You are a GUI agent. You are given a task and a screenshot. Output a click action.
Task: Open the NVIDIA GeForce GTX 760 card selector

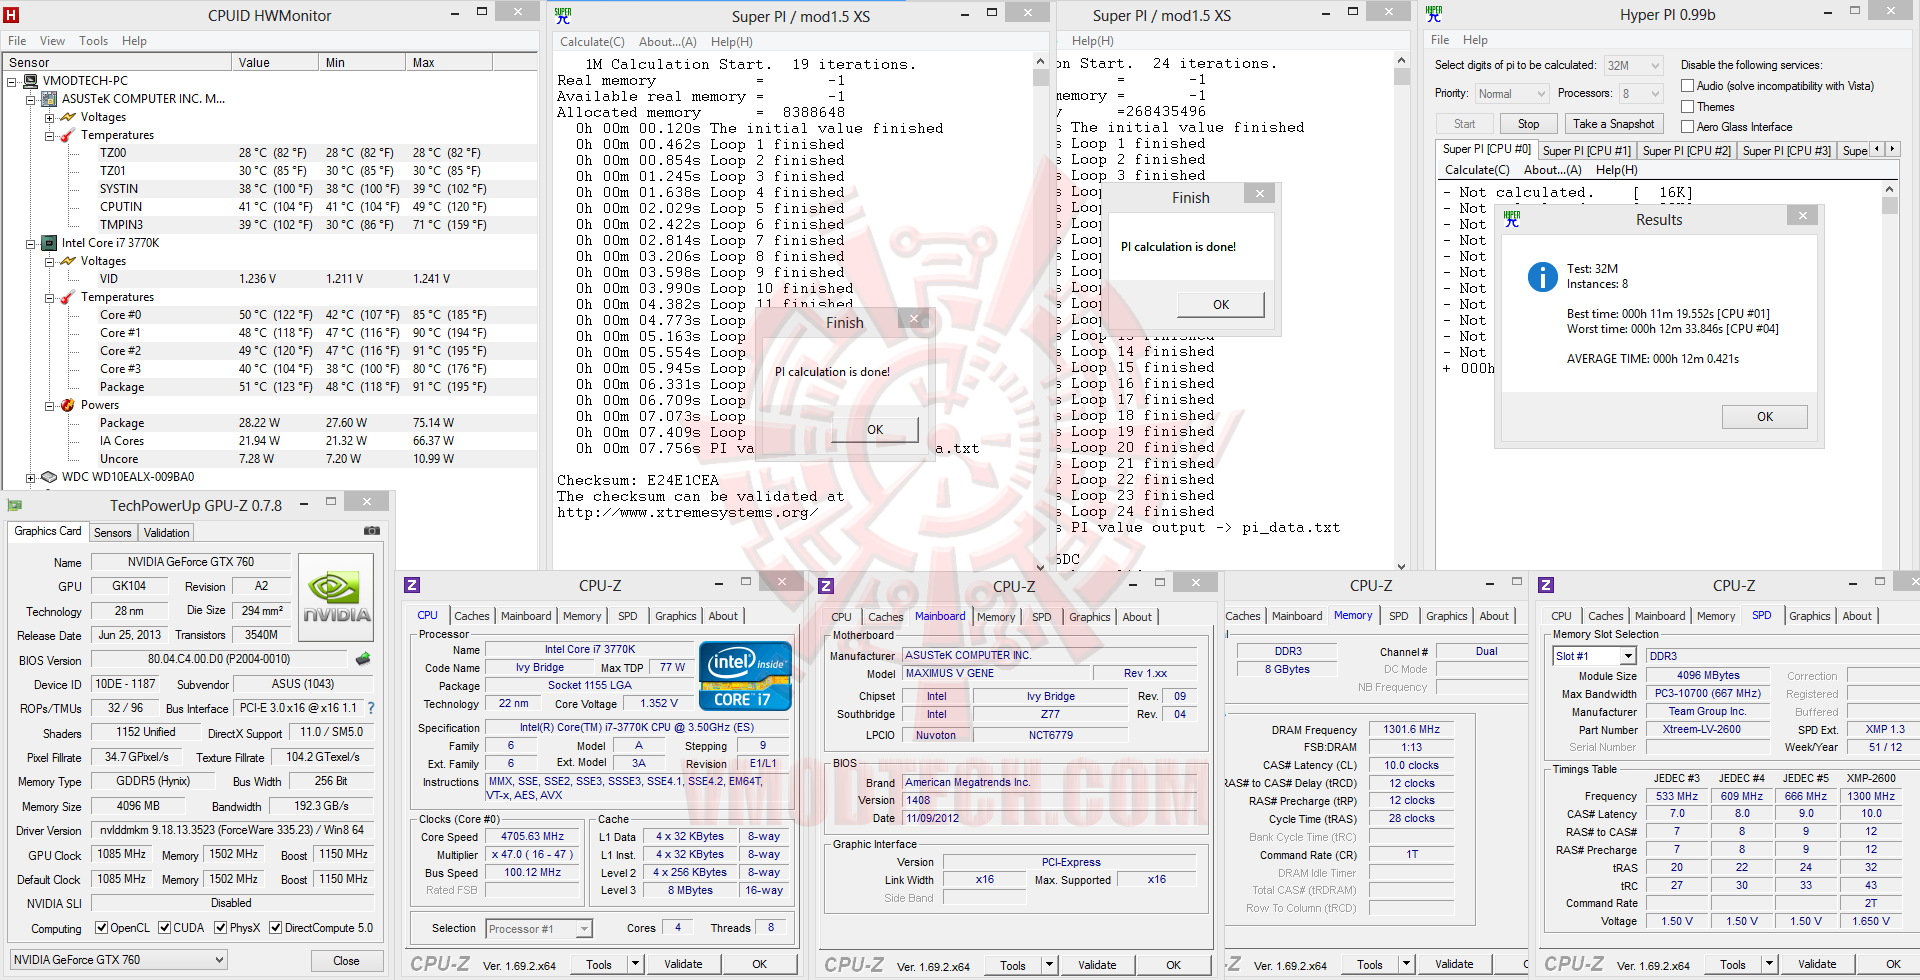click(118, 960)
